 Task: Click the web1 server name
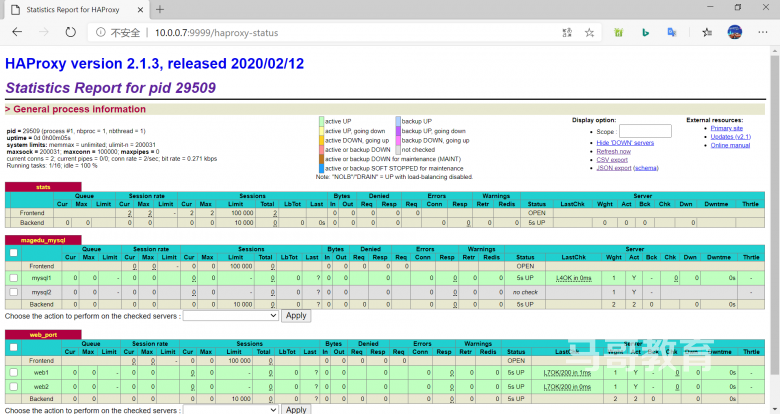(x=41, y=373)
